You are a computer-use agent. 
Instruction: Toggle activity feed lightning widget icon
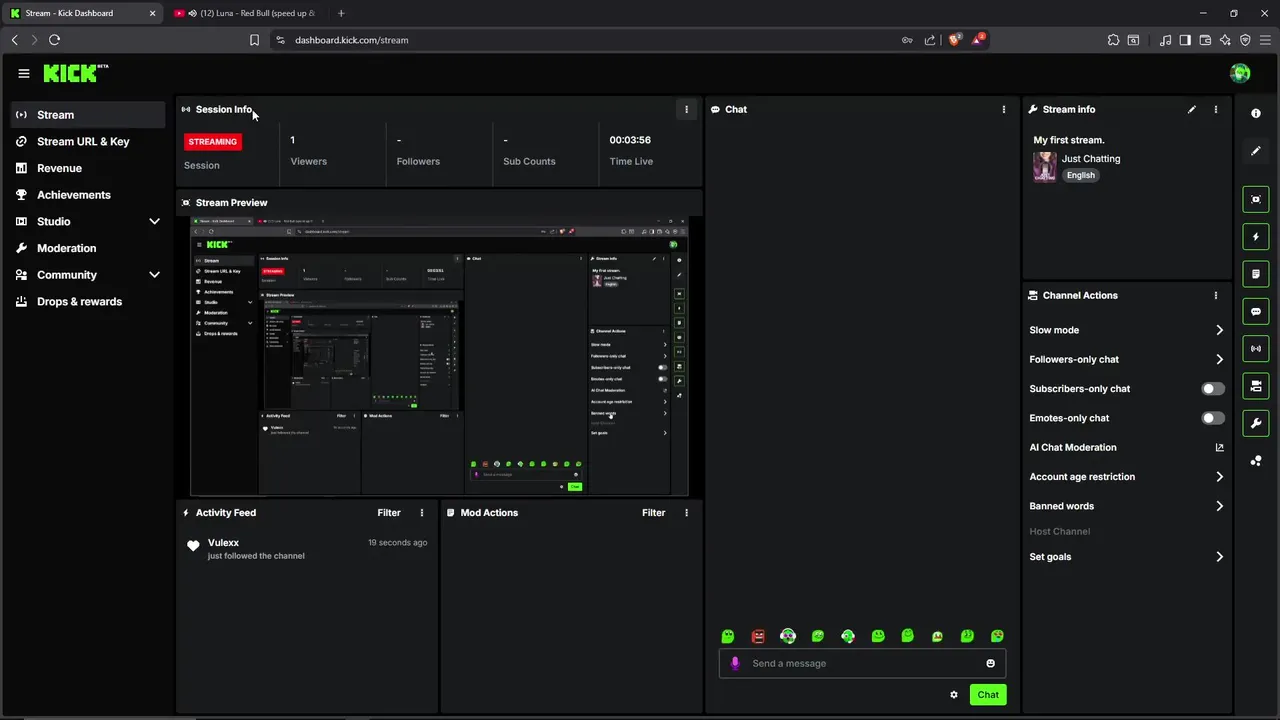click(1256, 237)
